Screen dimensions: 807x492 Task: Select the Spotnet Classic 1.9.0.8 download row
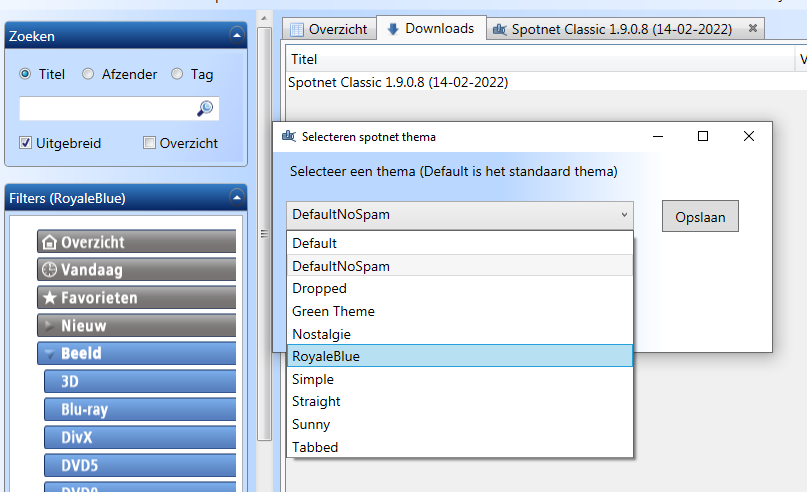547,82
